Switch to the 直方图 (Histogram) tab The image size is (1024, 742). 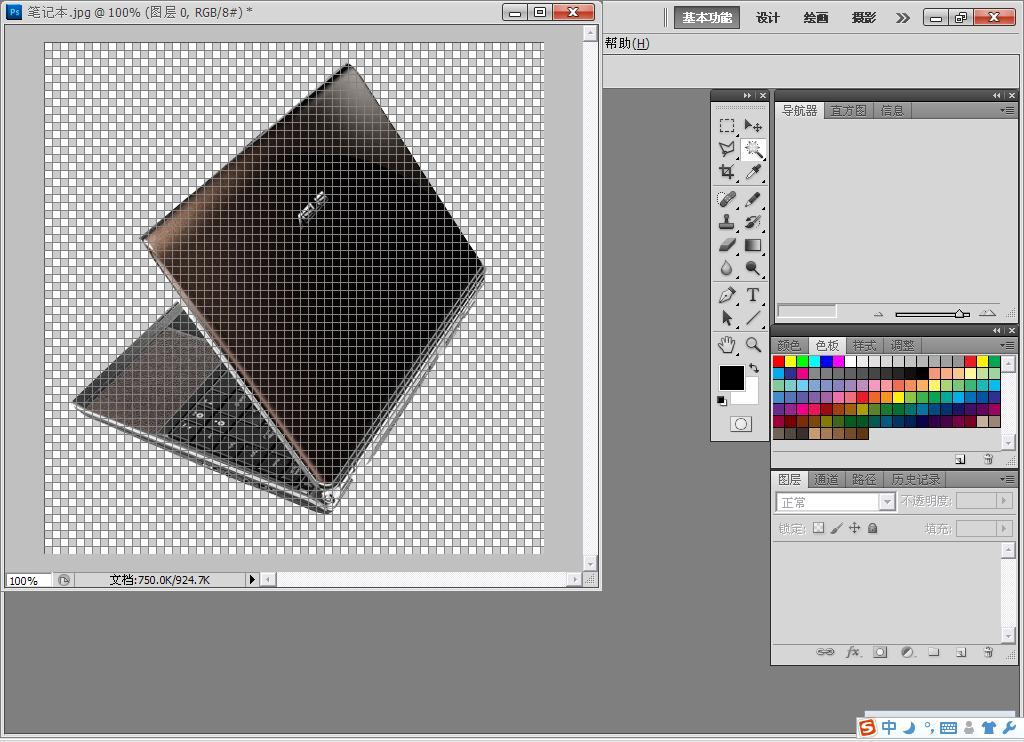848,110
